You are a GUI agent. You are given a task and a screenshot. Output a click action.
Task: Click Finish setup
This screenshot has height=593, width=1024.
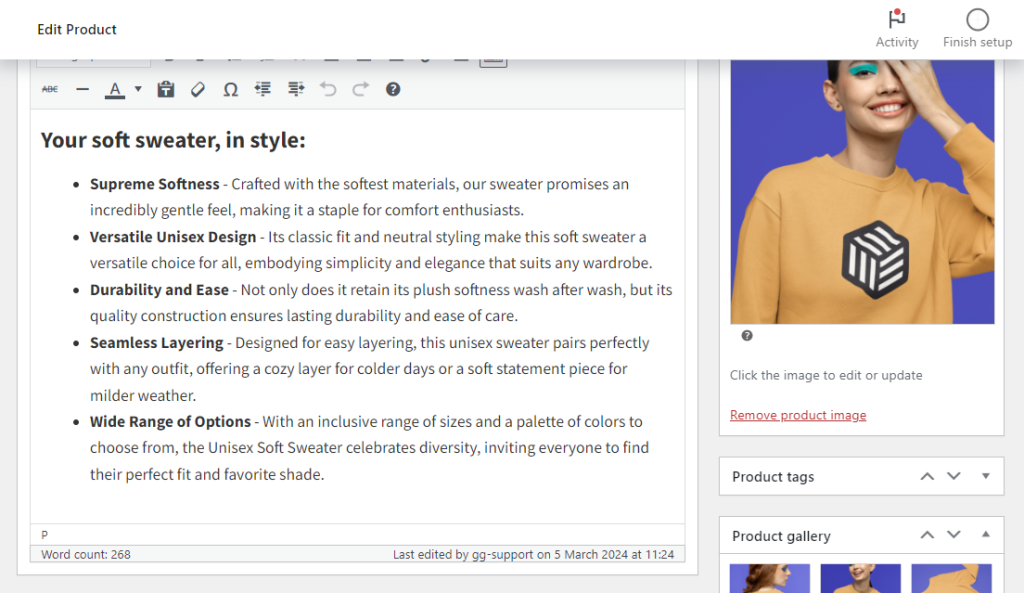(977, 27)
